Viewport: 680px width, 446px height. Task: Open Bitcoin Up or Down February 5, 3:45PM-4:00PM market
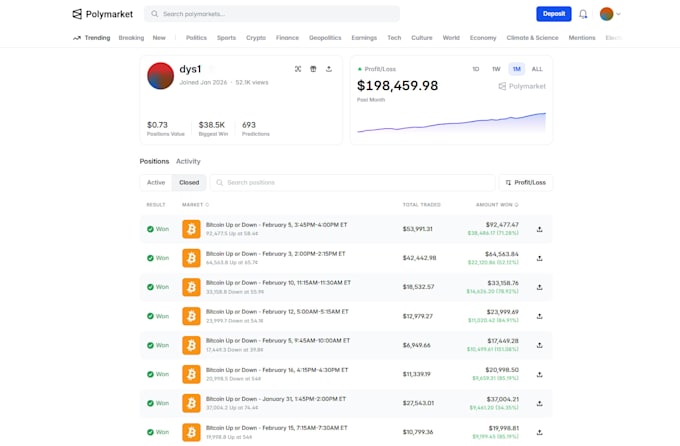pos(277,225)
